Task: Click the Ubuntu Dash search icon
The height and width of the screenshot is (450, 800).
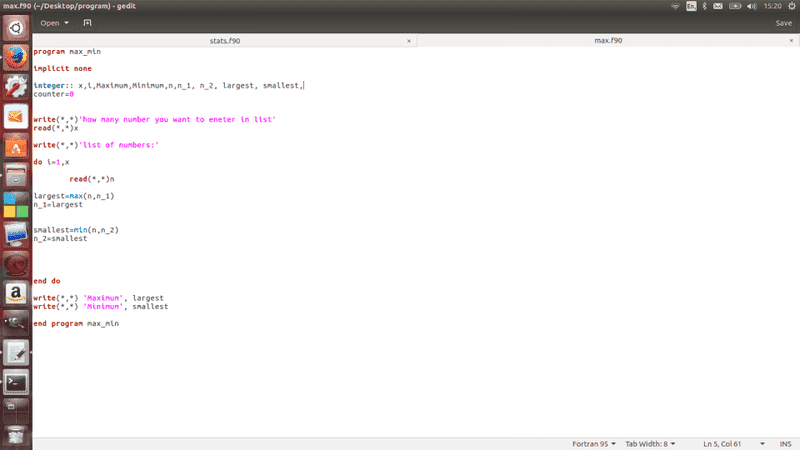Action: coord(16,27)
